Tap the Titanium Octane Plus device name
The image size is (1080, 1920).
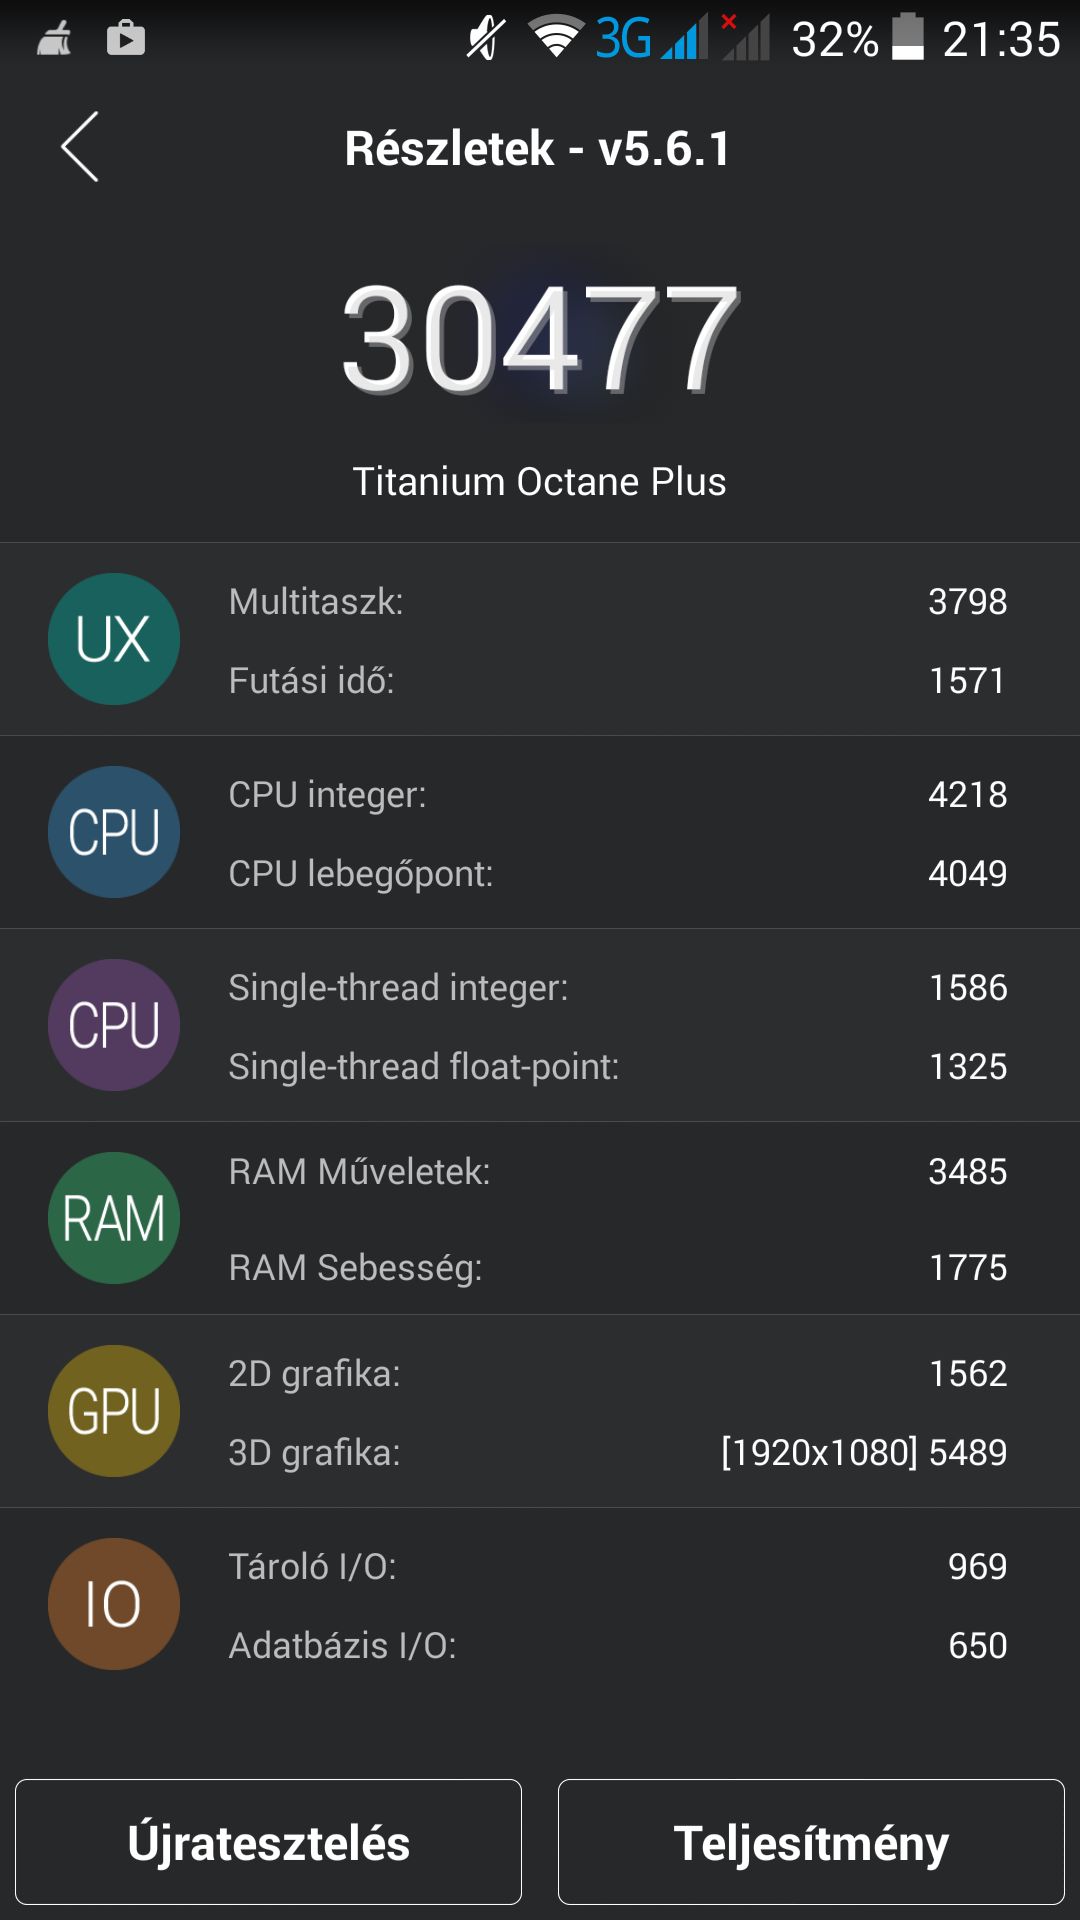pyautogui.click(x=540, y=482)
